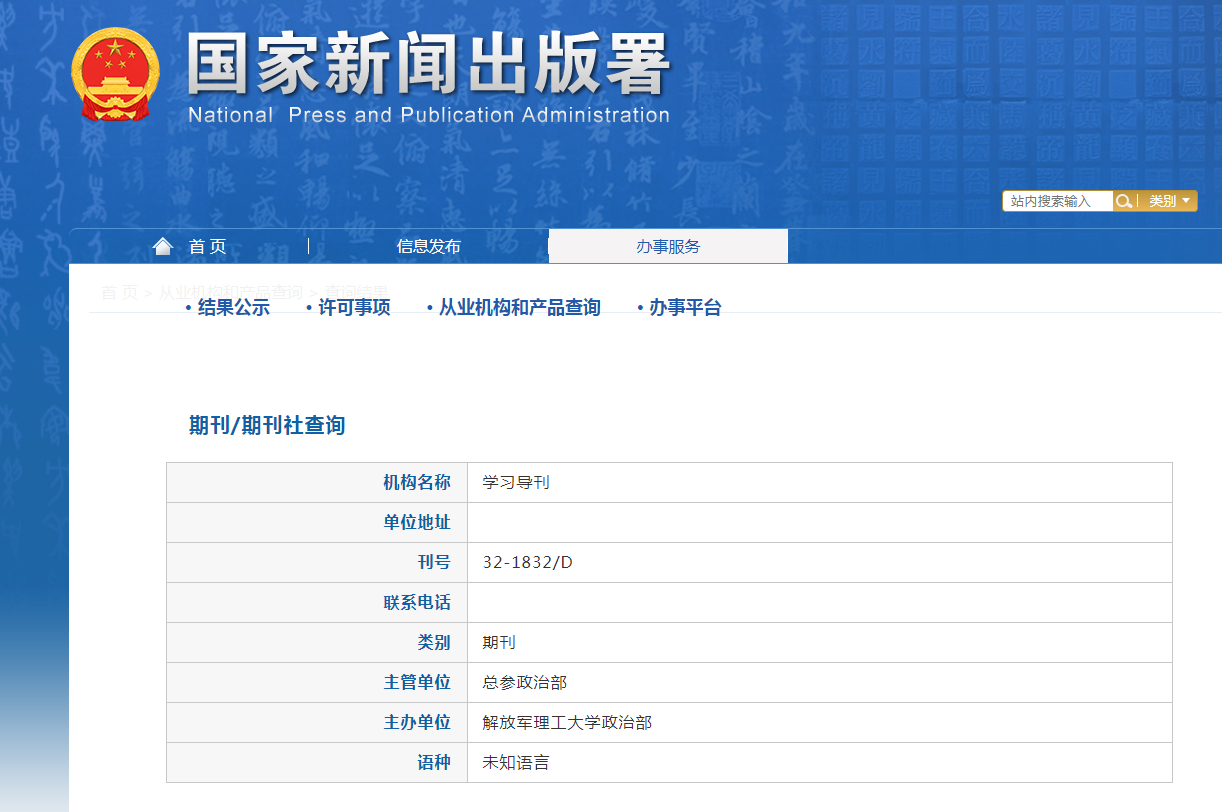Click the 联系电话 row label
Viewport: 1222px width, 812px height.
417,603
